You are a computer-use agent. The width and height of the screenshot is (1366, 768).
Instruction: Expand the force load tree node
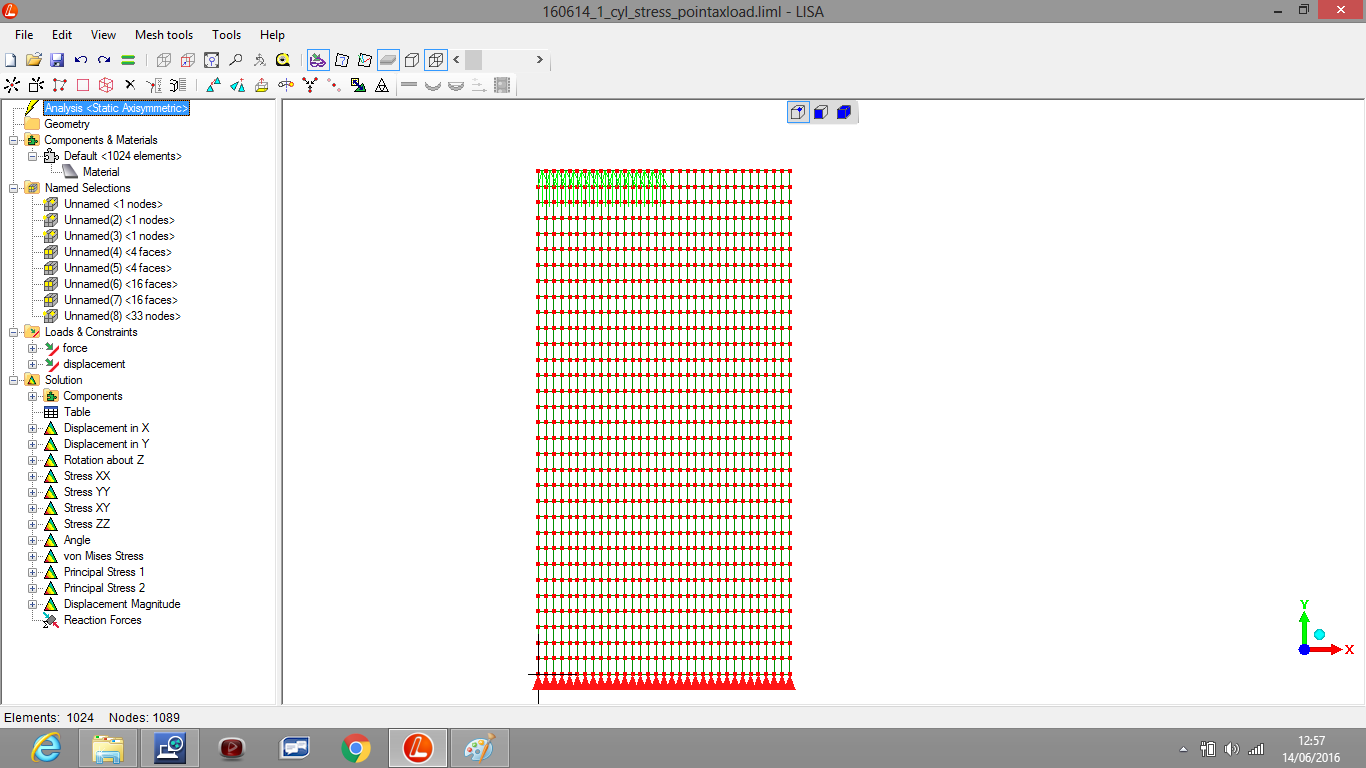33,348
